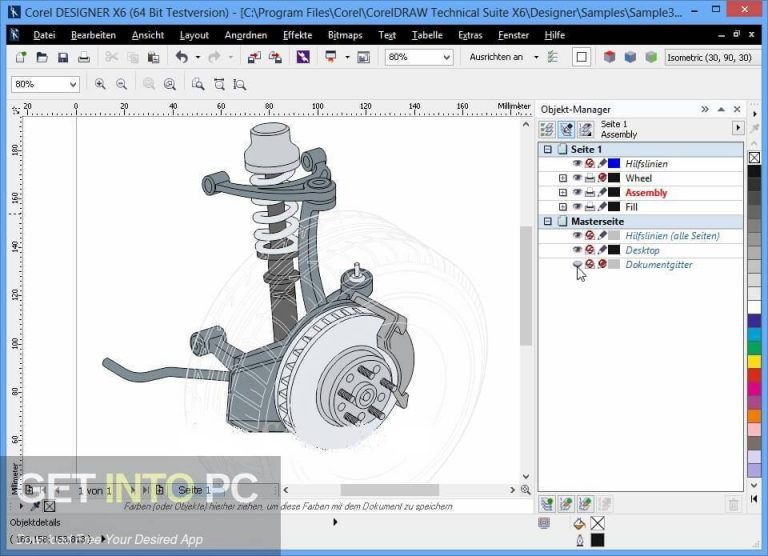
Task: Click the blue color swatch of Hilfslinien layer
Action: coord(614,164)
